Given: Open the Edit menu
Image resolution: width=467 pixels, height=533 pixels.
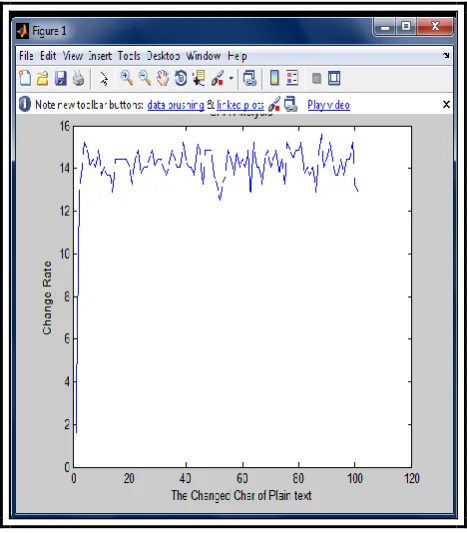Looking at the screenshot, I should point(48,56).
